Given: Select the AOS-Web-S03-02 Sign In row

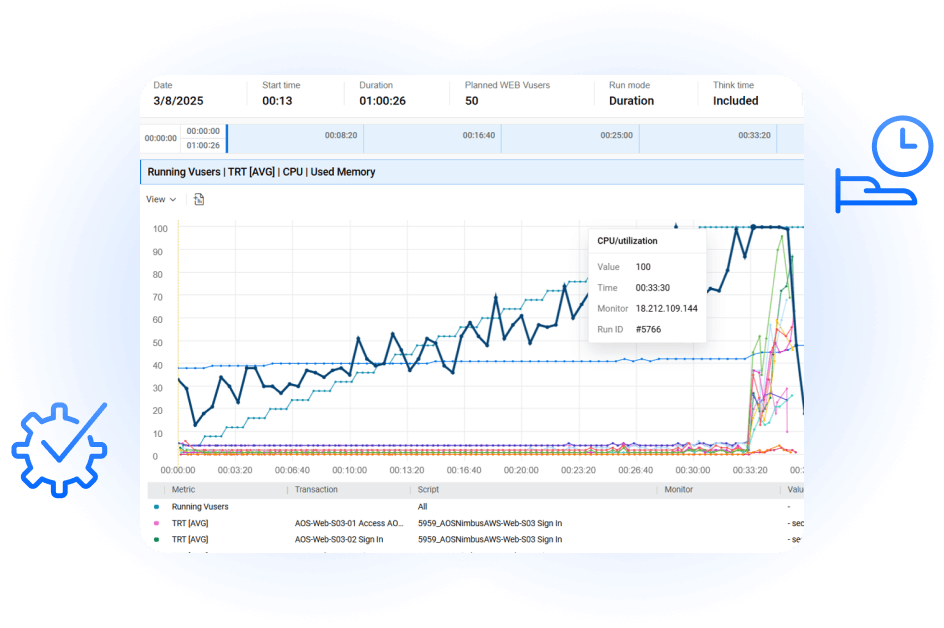Looking at the screenshot, I should coord(341,539).
